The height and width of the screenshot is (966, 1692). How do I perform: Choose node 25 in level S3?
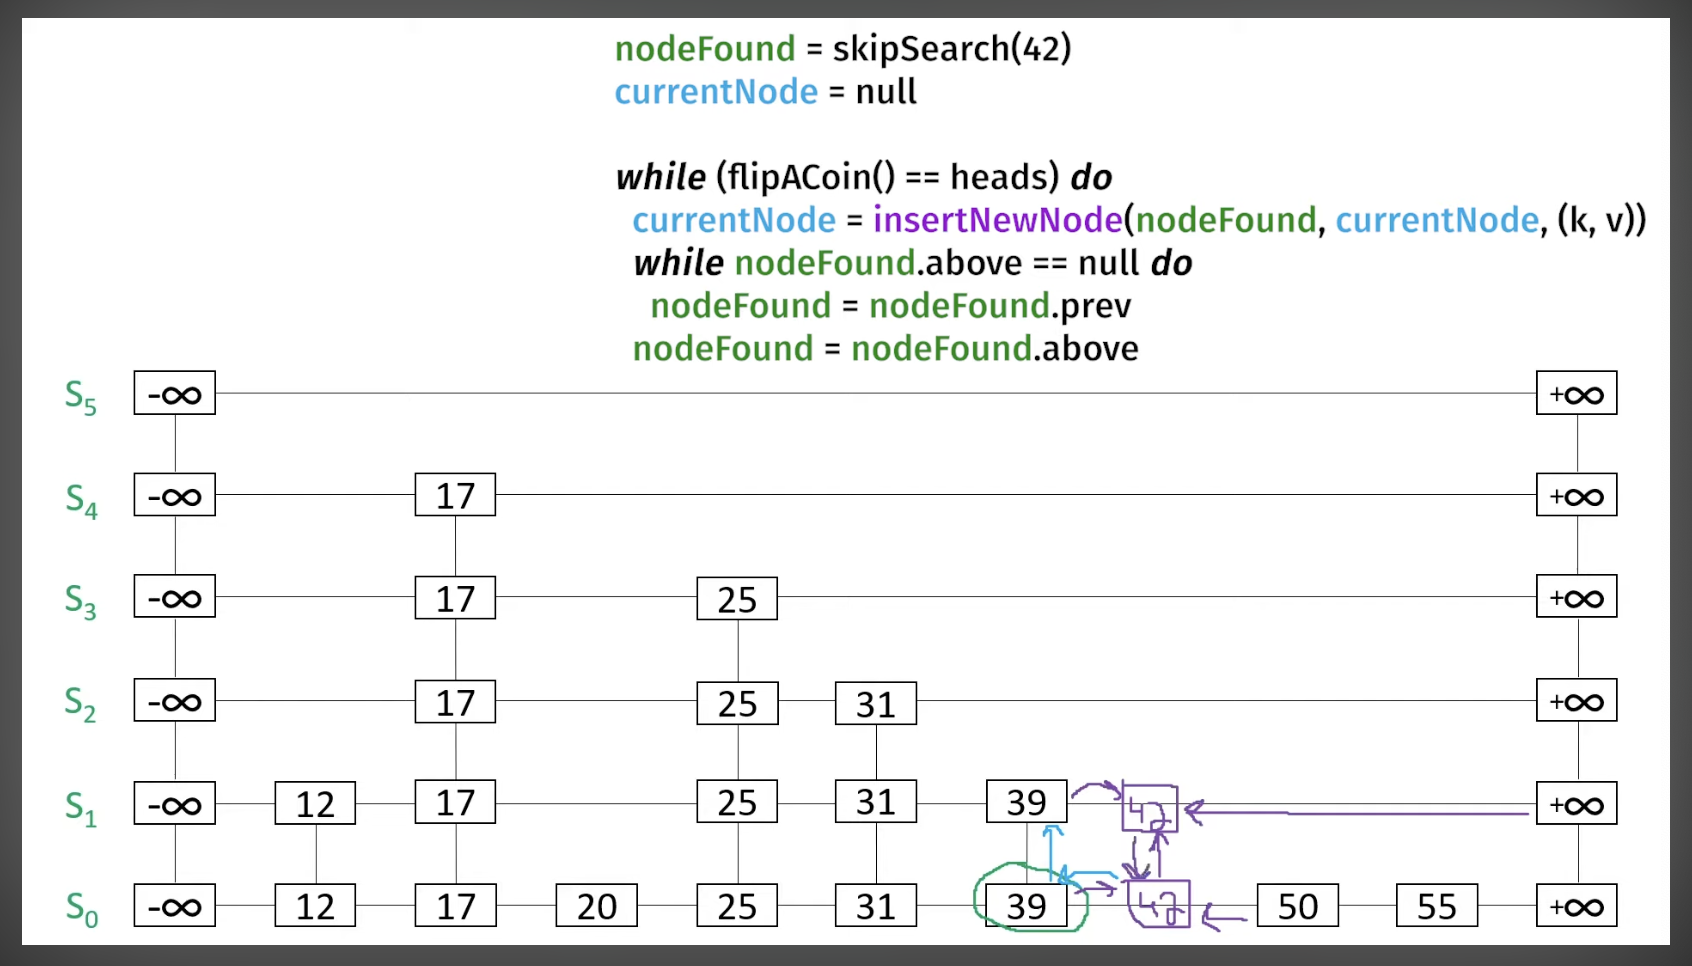[737, 599]
